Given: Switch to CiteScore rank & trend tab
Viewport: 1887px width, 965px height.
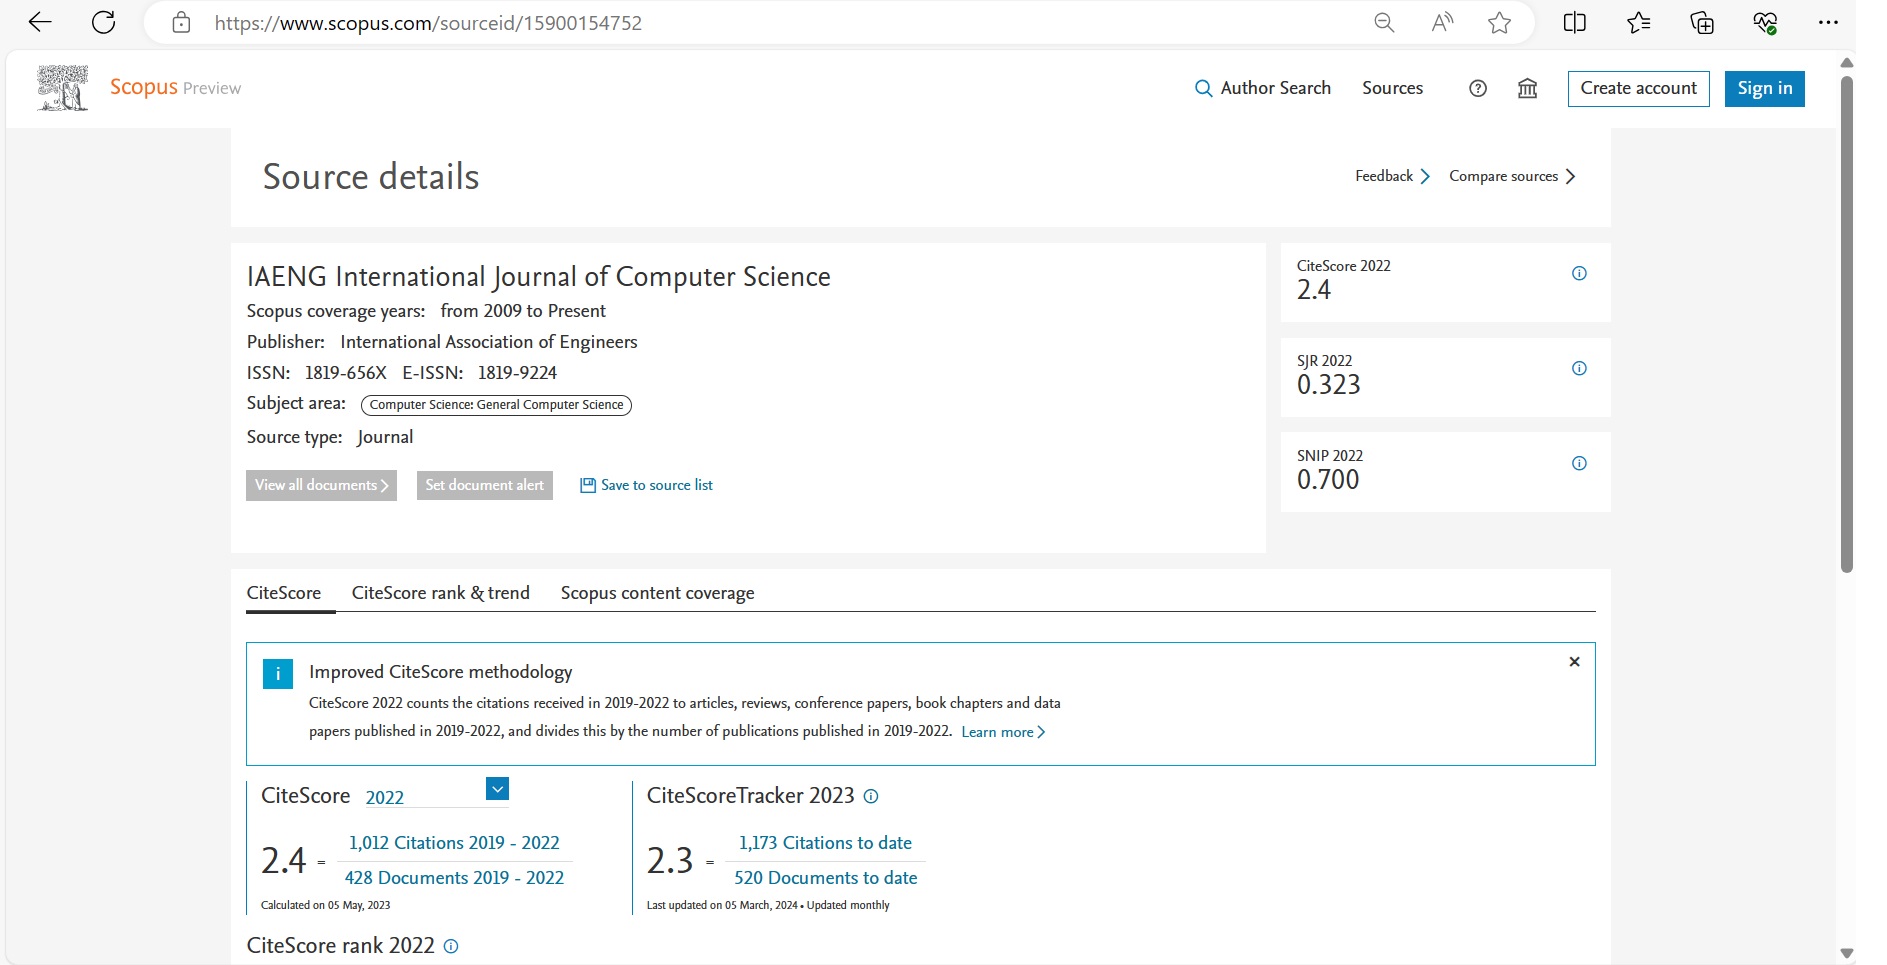Looking at the screenshot, I should tap(441, 593).
